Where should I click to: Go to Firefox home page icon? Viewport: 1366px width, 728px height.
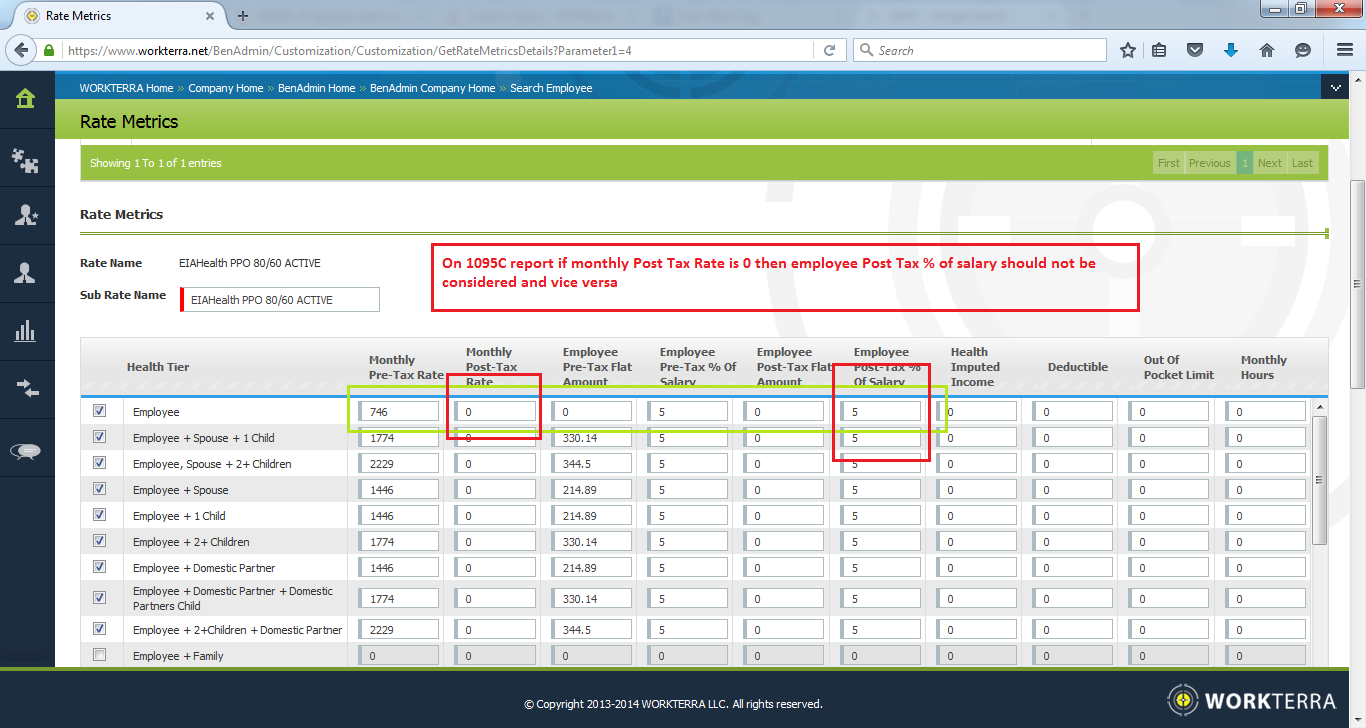pos(1267,50)
